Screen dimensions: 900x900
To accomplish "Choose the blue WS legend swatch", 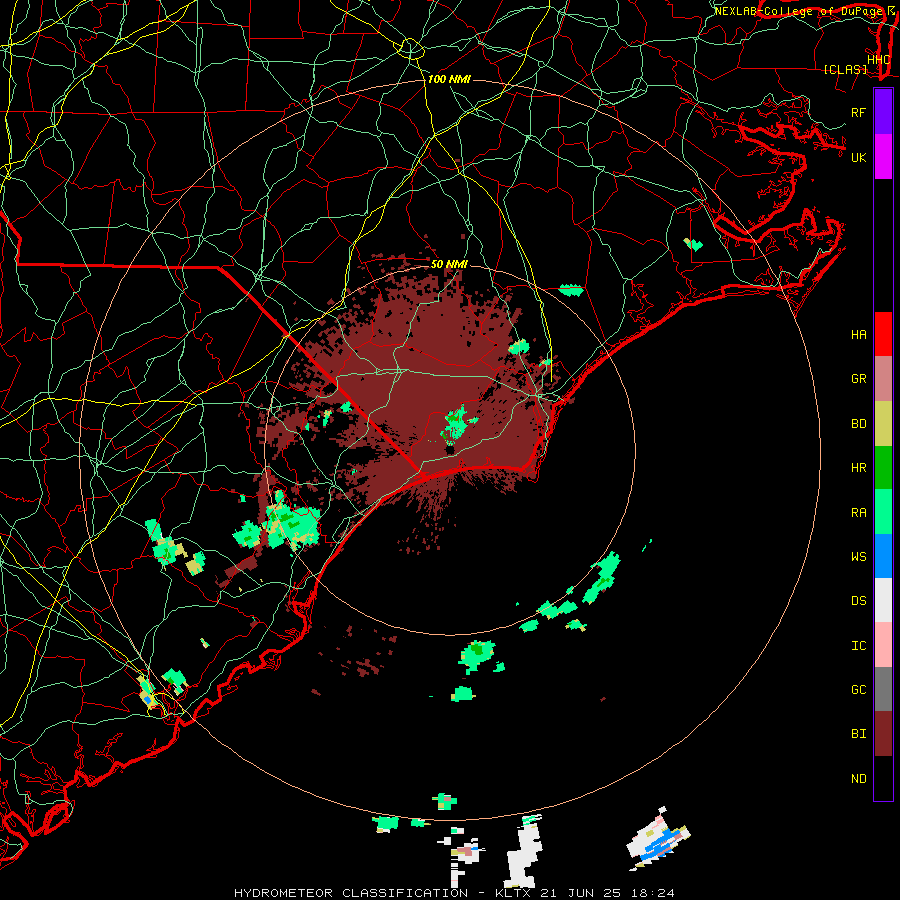I will 883,556.
